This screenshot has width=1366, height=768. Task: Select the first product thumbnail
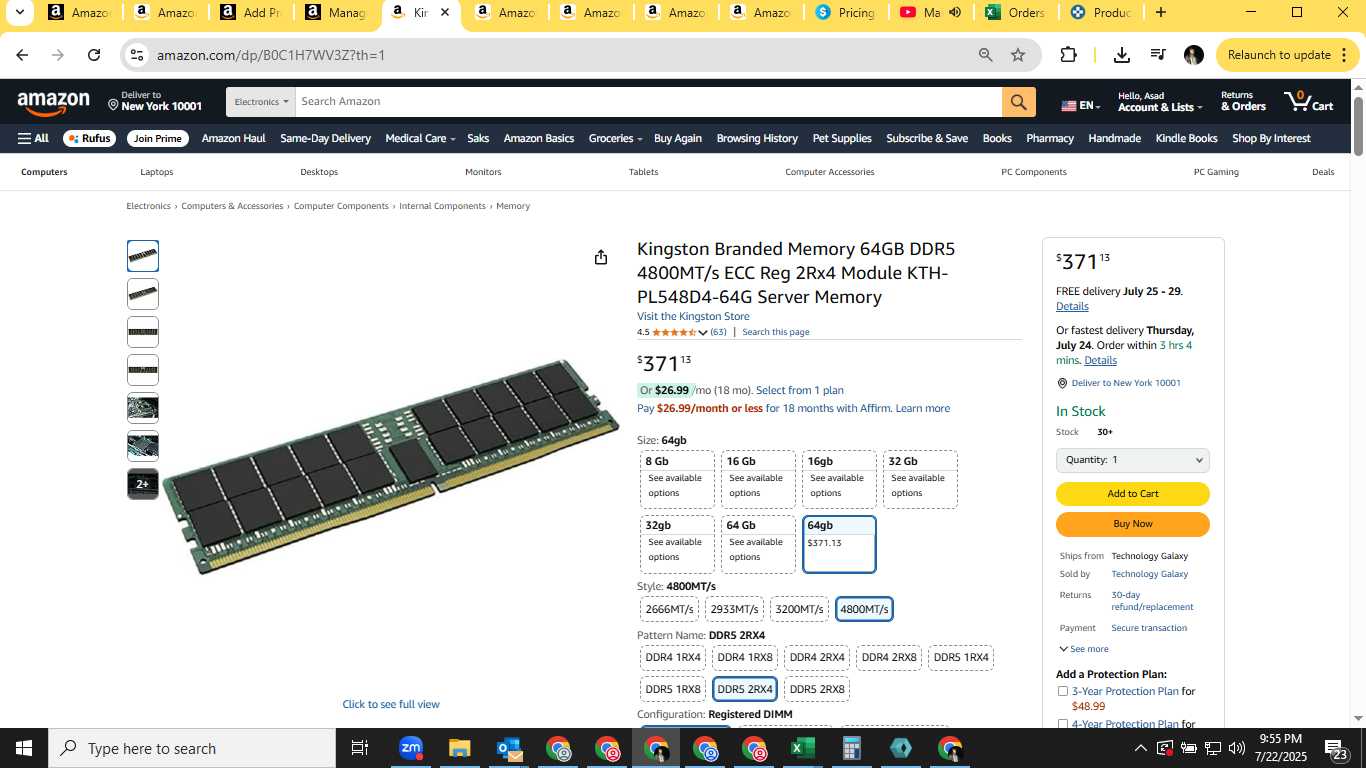coord(143,256)
